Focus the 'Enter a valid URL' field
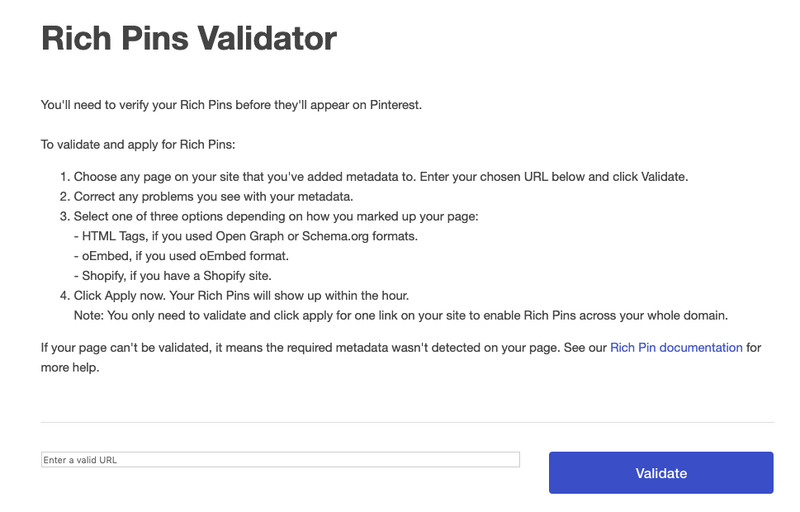800x512 pixels. [x=280, y=459]
